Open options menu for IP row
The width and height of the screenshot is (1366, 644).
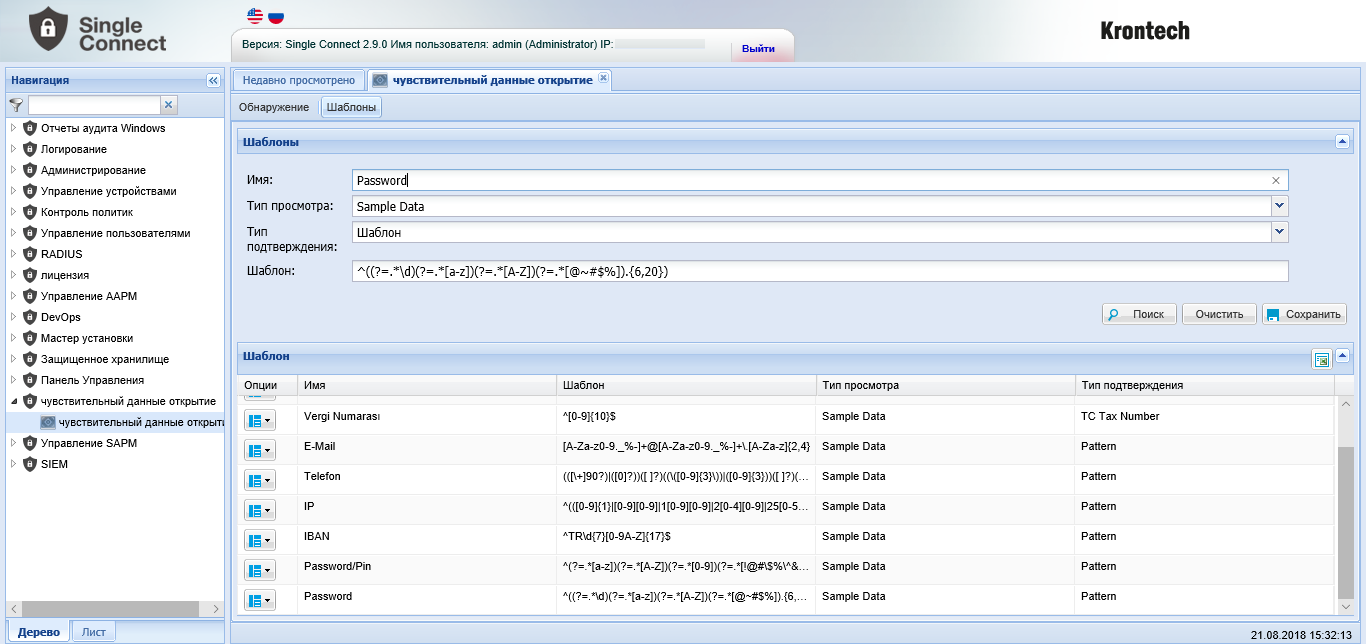point(259,511)
